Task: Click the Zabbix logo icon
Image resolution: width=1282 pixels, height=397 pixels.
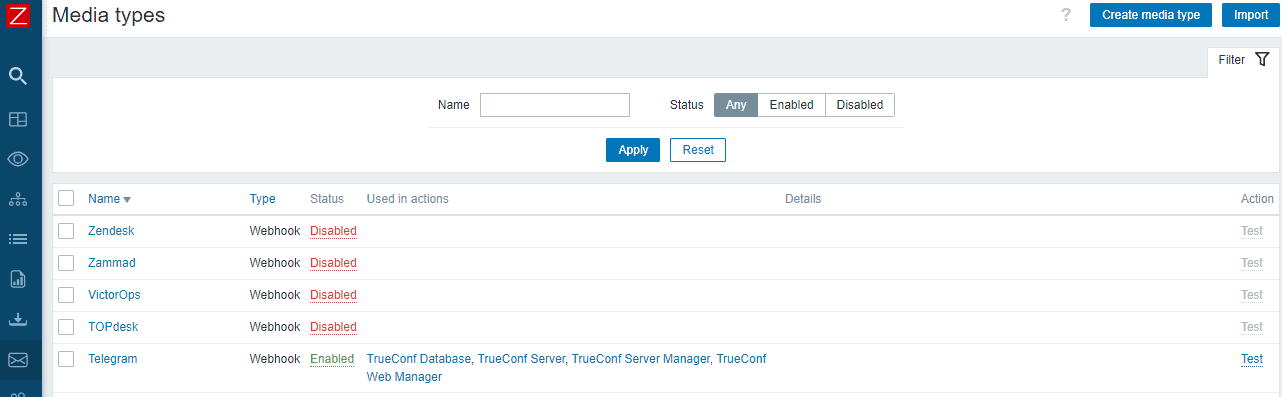Action: tap(18, 14)
